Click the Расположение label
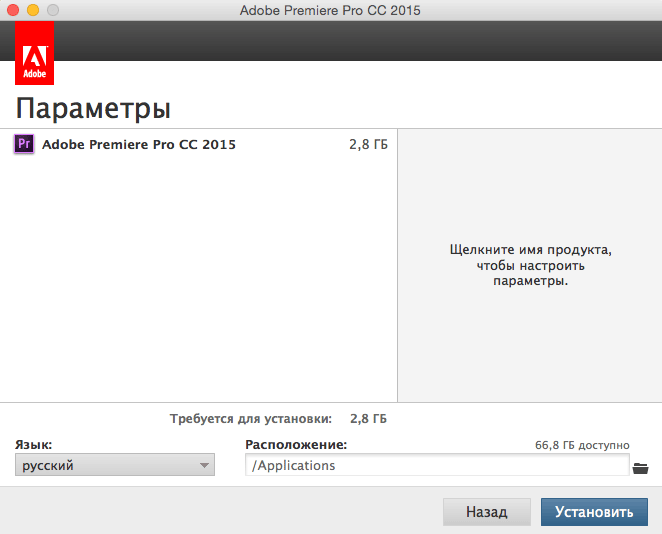This screenshot has width=662, height=534. [296, 445]
